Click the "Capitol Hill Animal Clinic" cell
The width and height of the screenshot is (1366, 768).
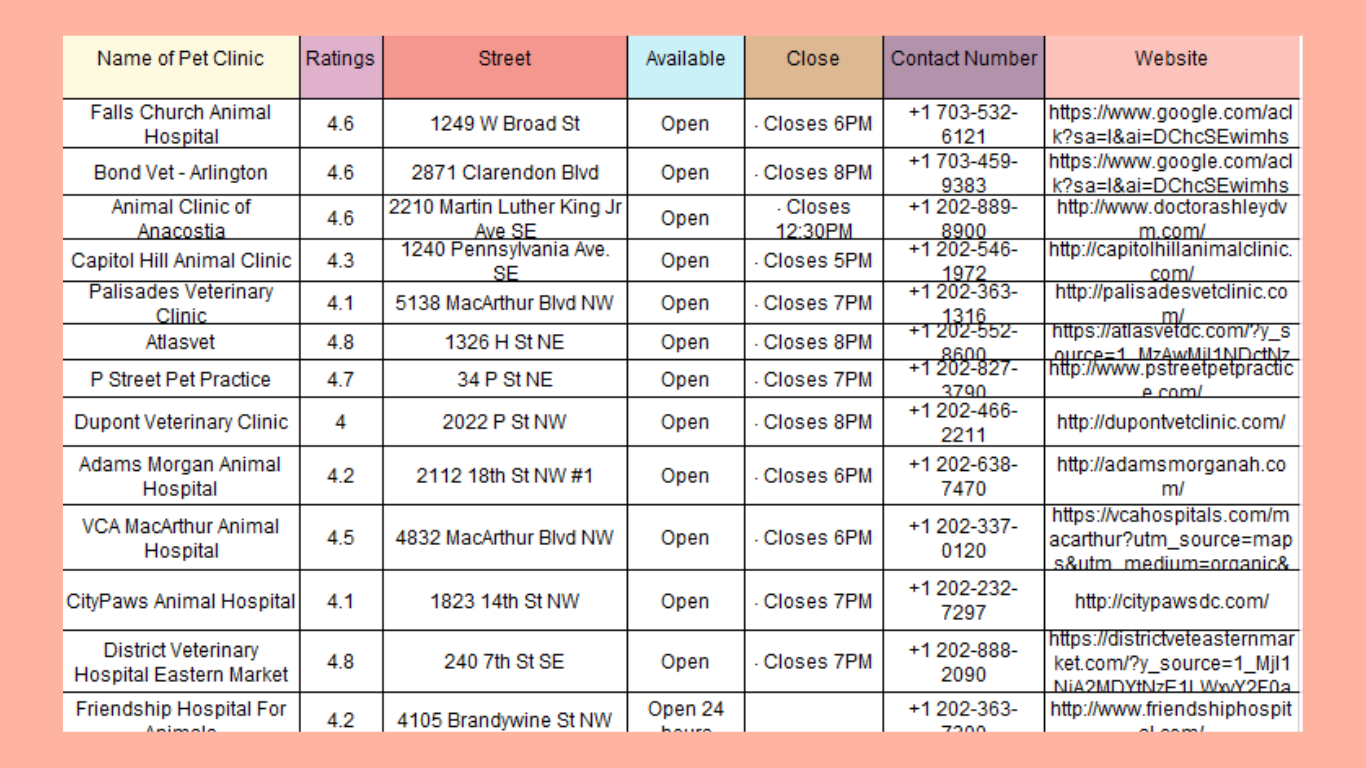[x=181, y=260]
